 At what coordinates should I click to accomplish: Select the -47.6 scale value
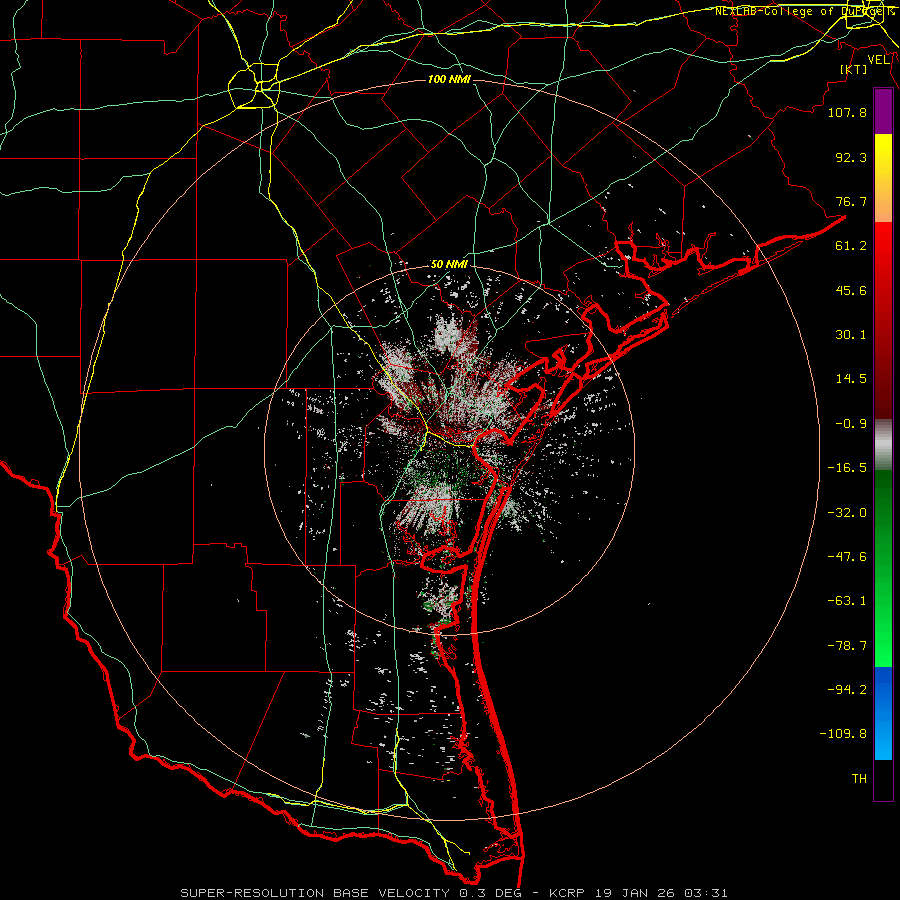point(847,557)
